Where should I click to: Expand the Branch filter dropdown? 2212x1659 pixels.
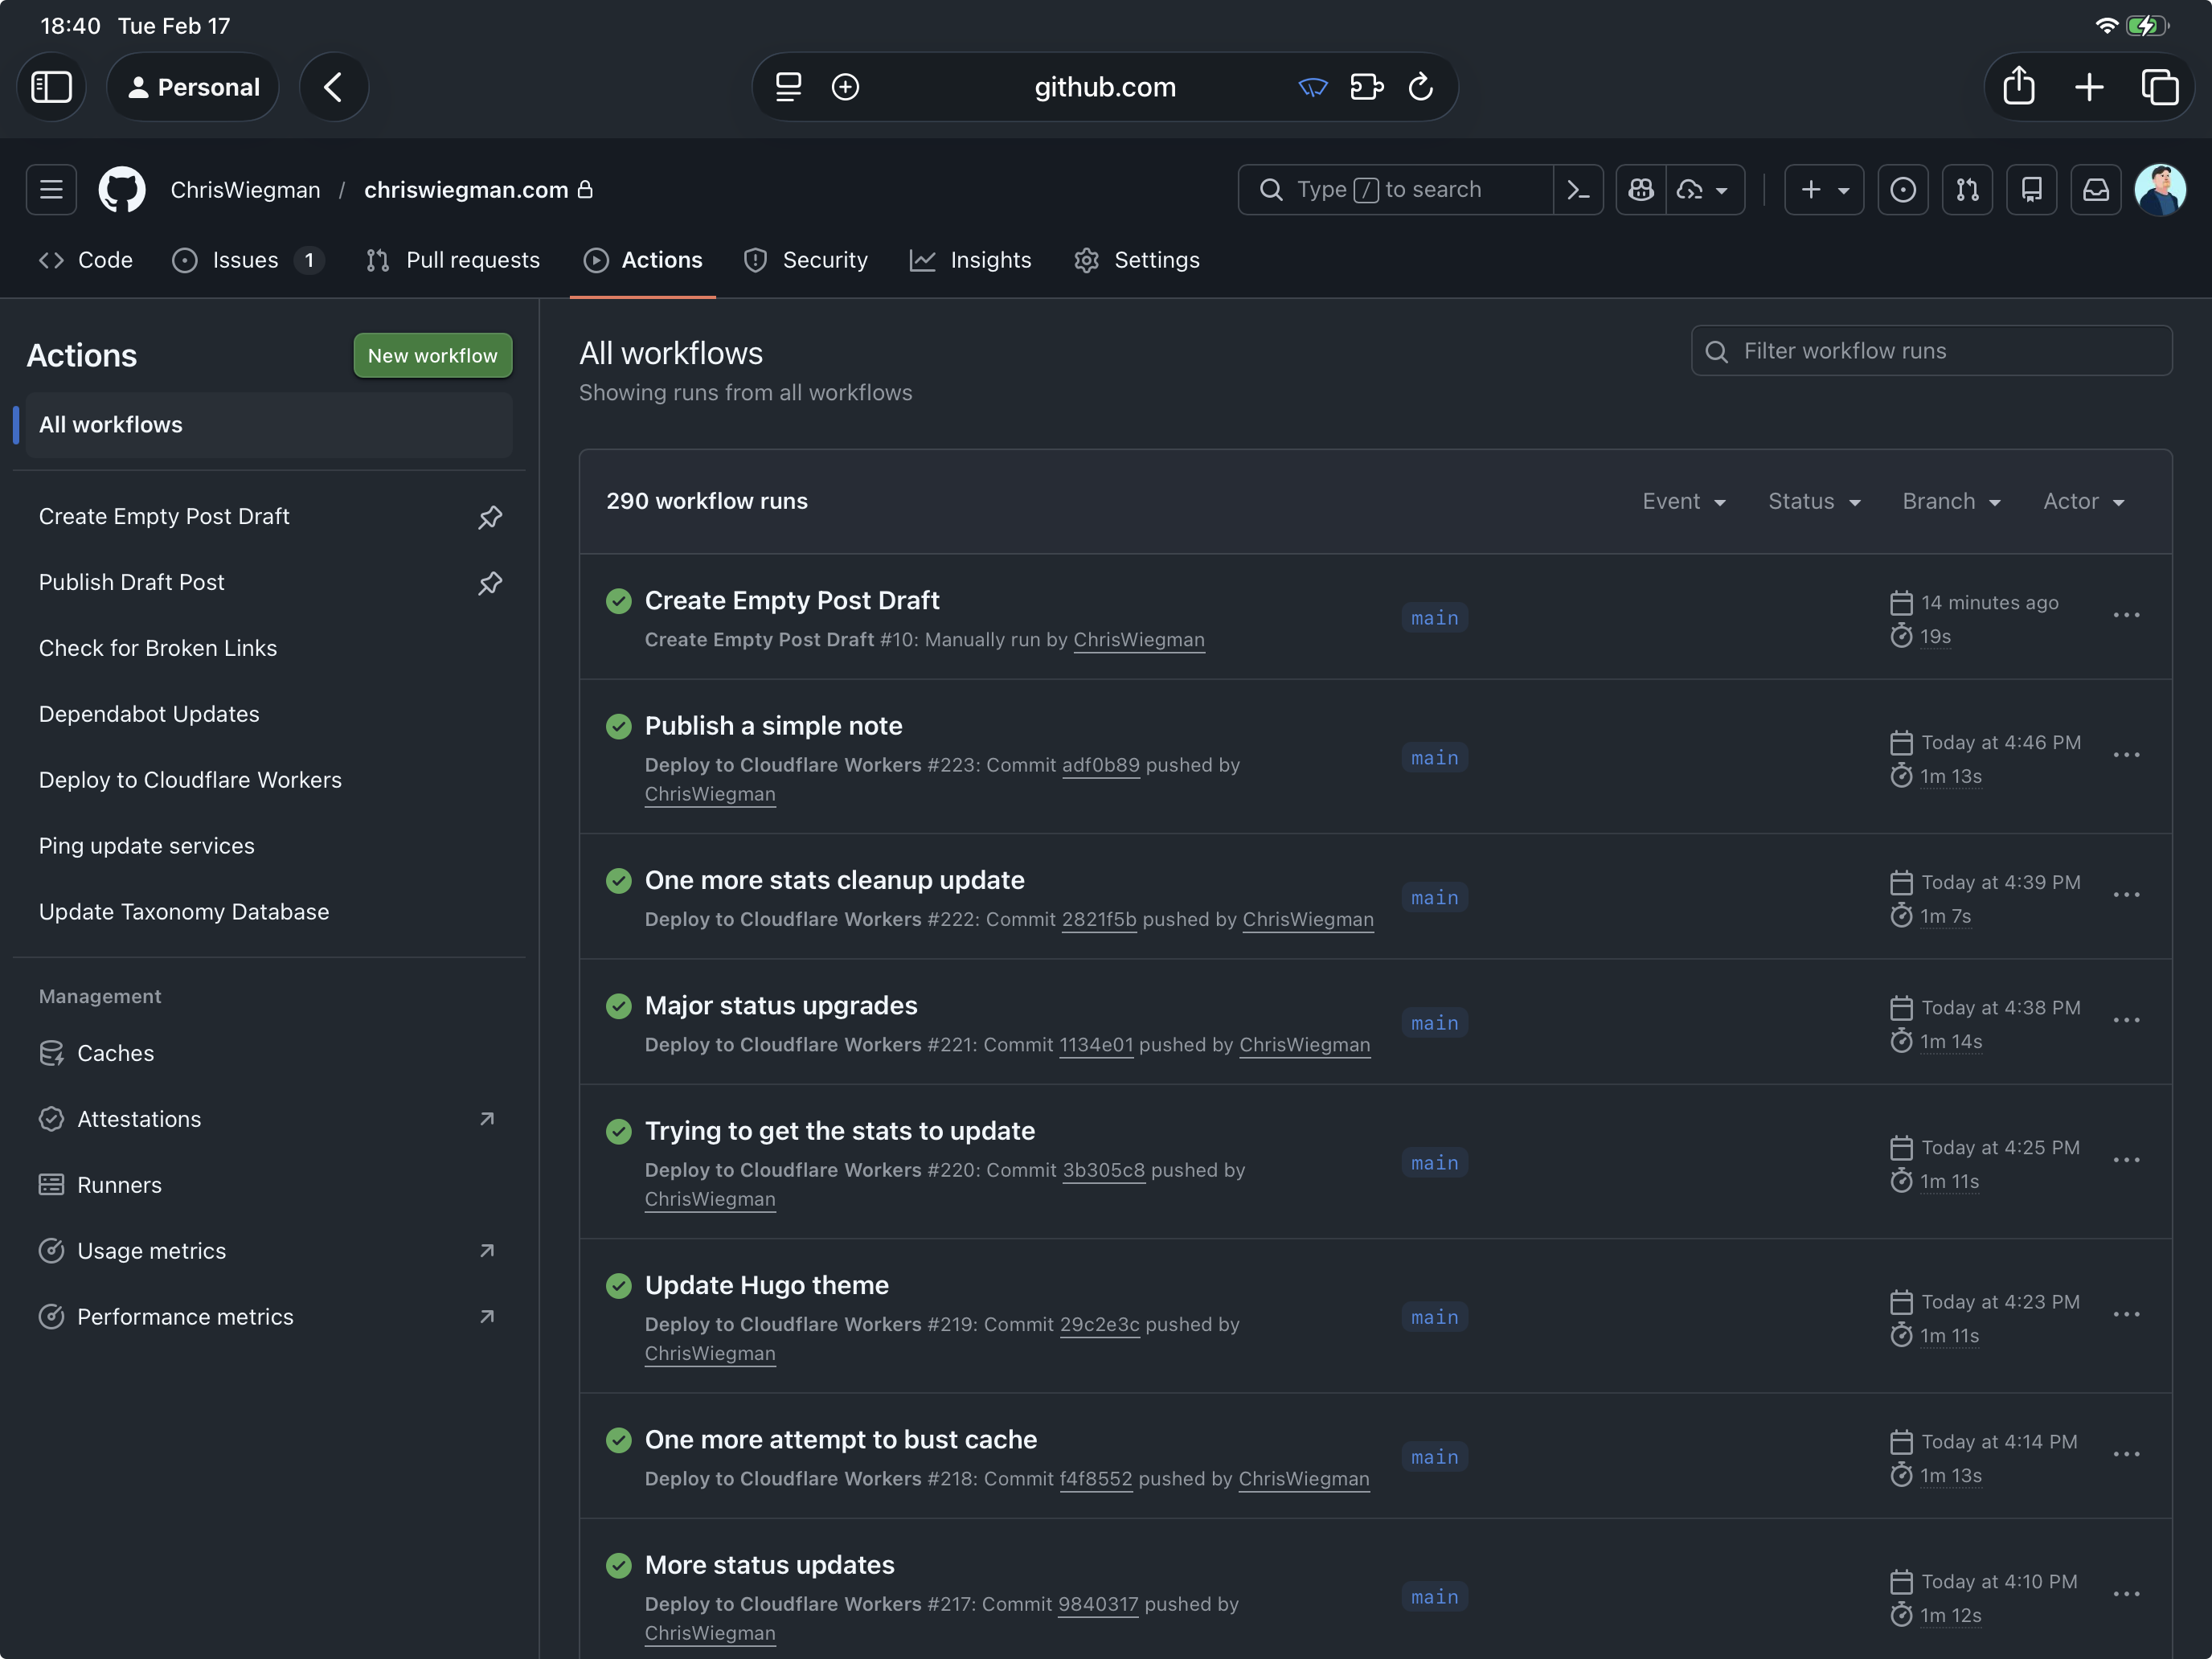click(1951, 501)
